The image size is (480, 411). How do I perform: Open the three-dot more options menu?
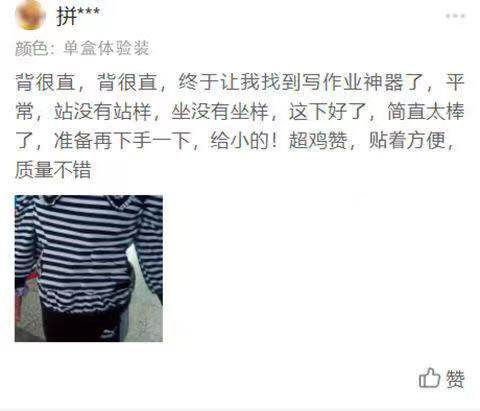[x=456, y=16]
